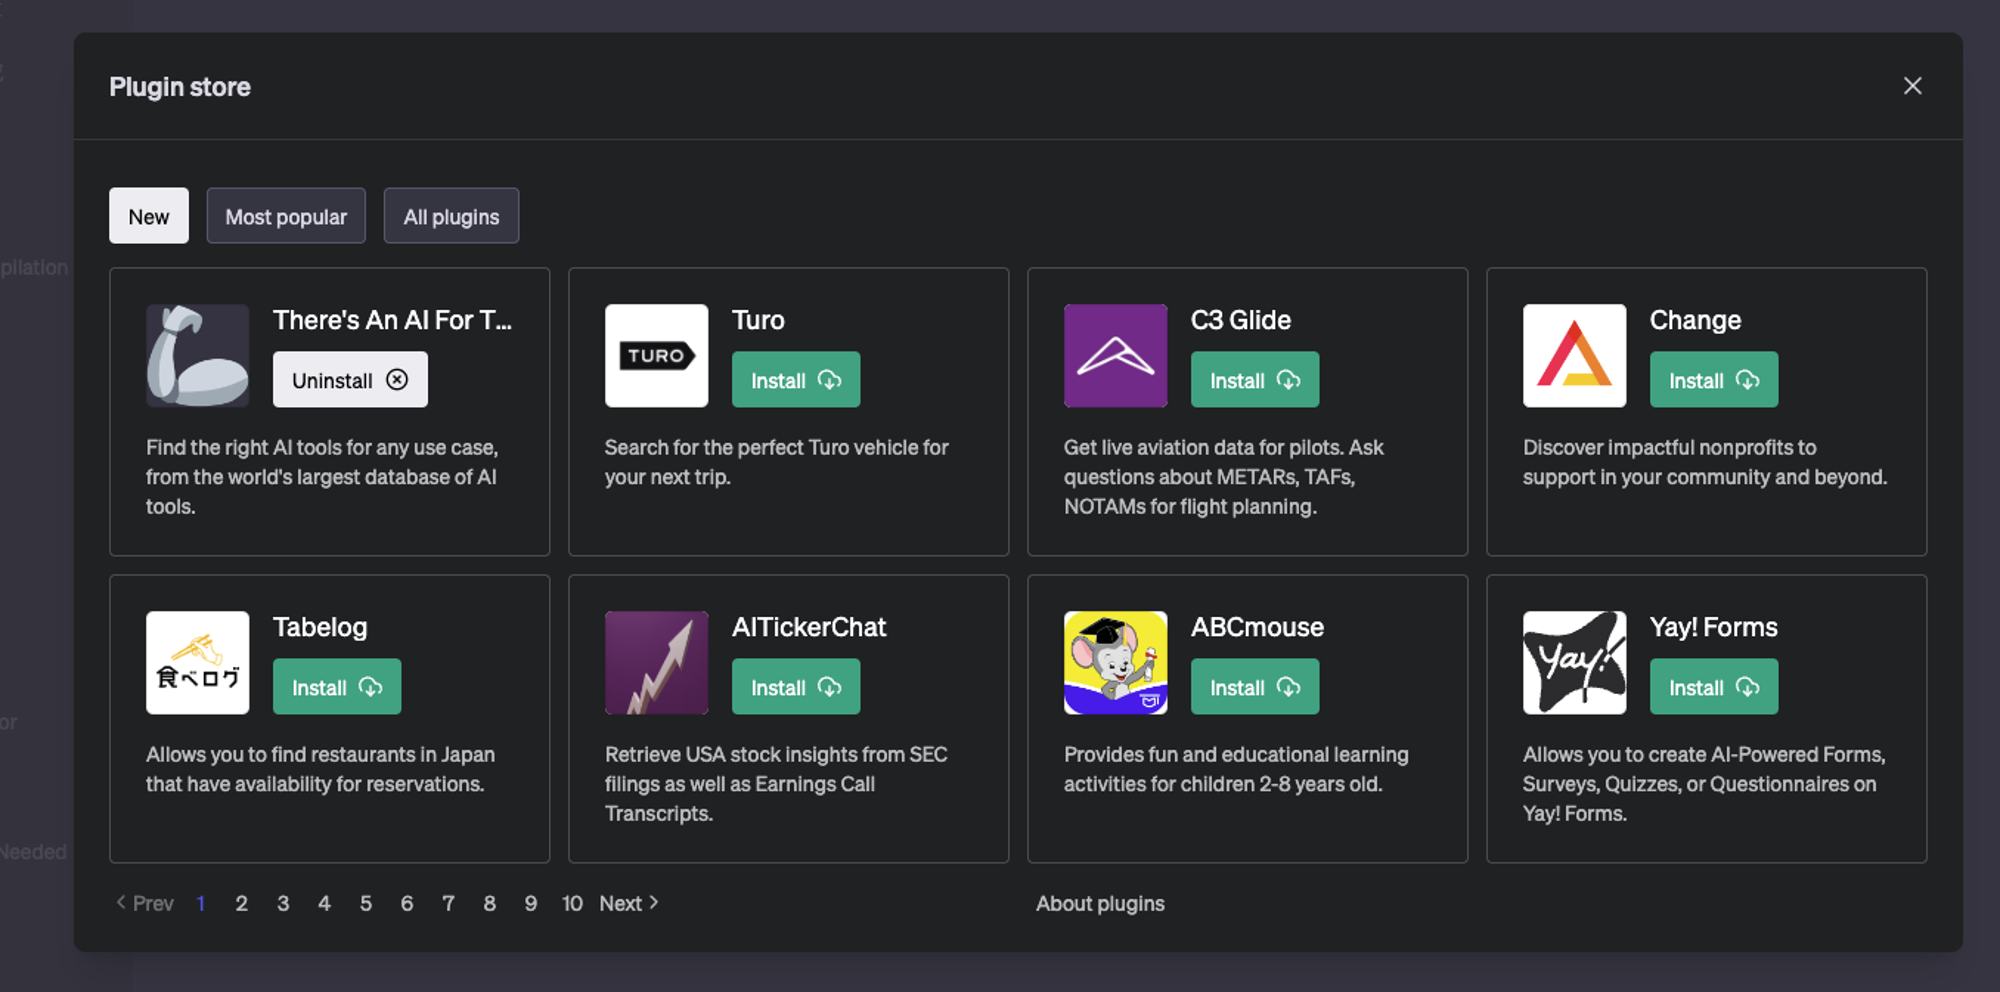Click "Find the right AI tools" description
Viewport: 2000px width, 992px height.
point(322,476)
